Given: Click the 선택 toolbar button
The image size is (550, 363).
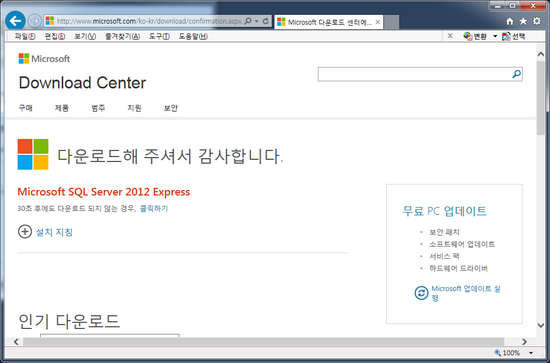Looking at the screenshot, I should pyautogui.click(x=514, y=36).
